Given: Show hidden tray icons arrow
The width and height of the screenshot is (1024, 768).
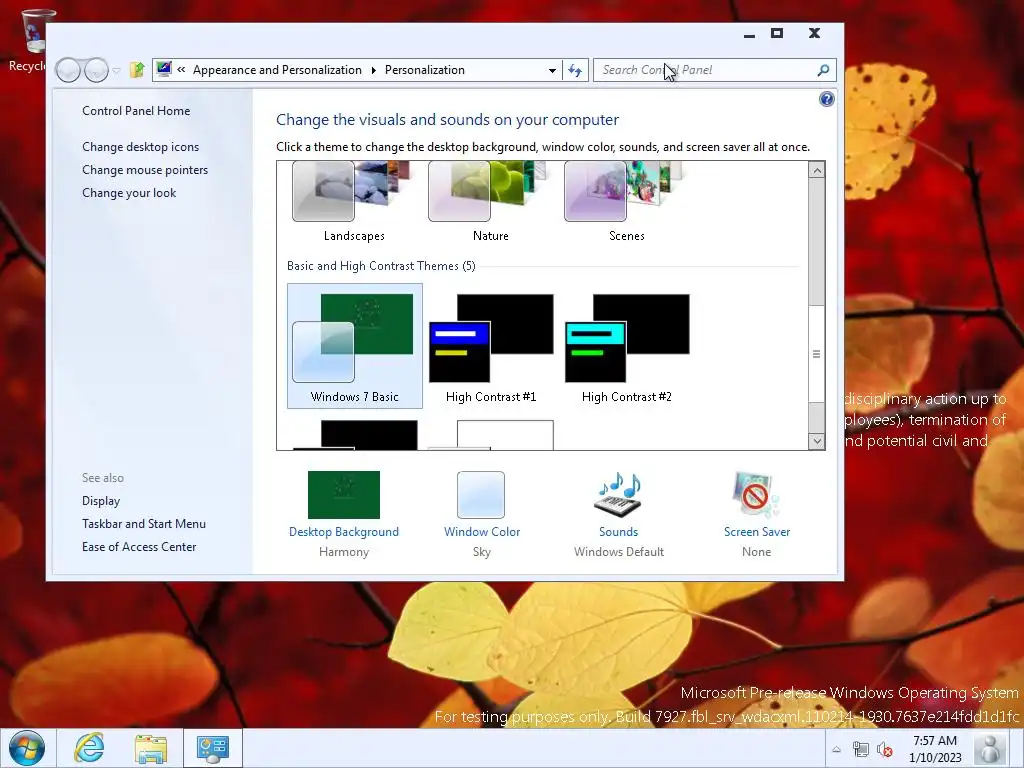Looking at the screenshot, I should click(836, 750).
